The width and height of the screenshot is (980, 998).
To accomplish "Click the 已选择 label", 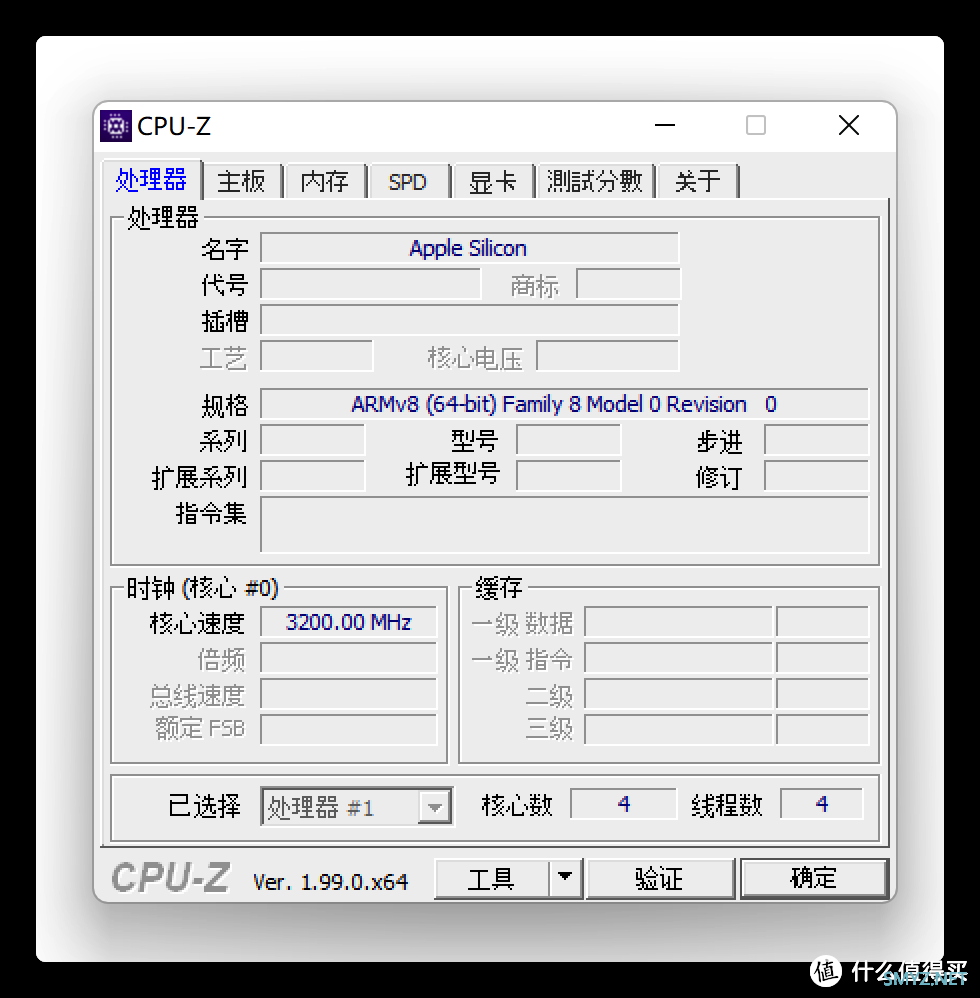I will (x=204, y=806).
